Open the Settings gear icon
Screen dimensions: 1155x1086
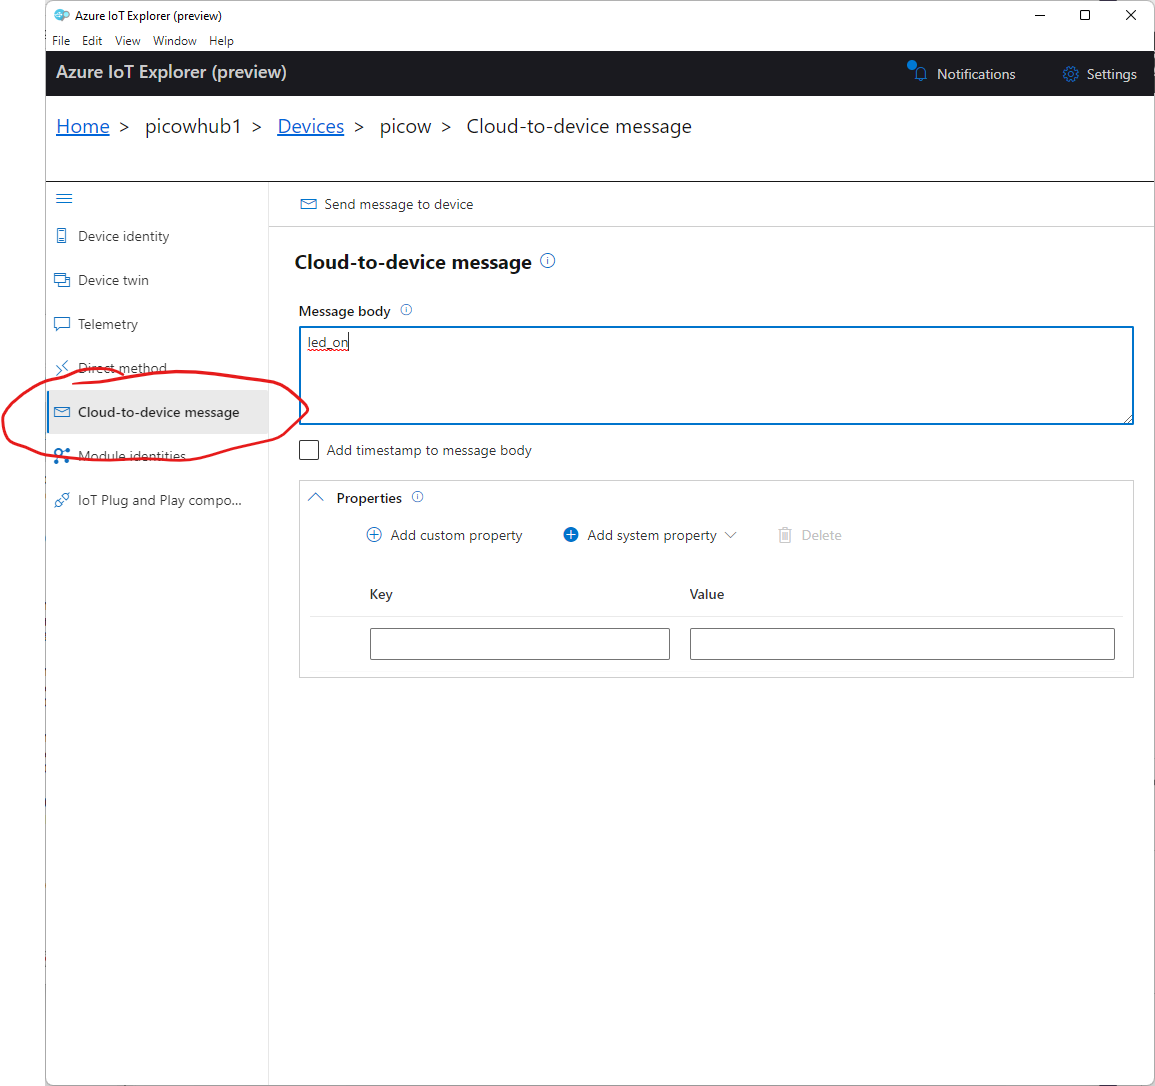coord(1070,74)
